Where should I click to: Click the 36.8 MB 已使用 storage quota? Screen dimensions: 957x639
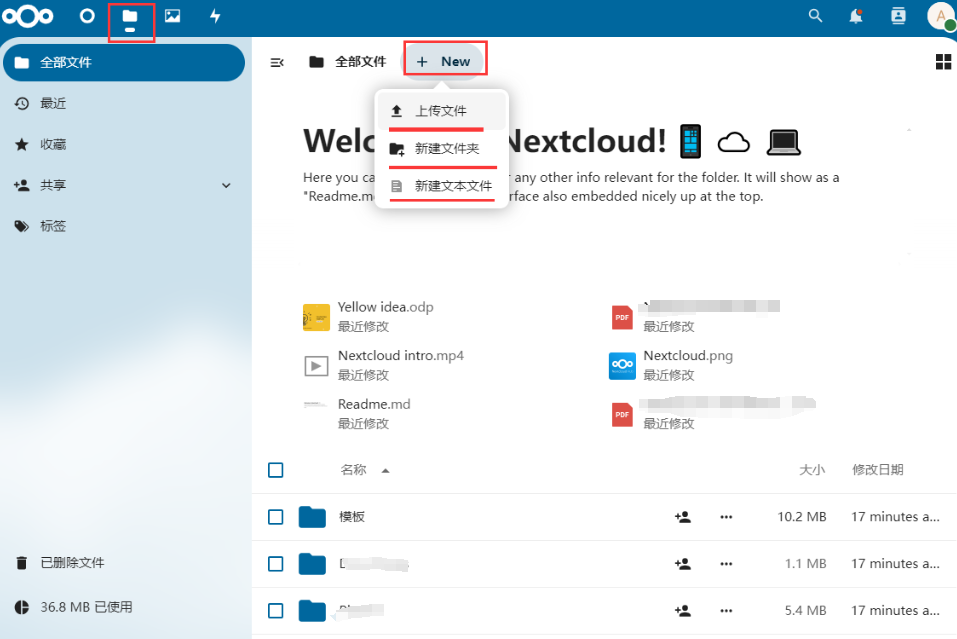(x=124, y=607)
